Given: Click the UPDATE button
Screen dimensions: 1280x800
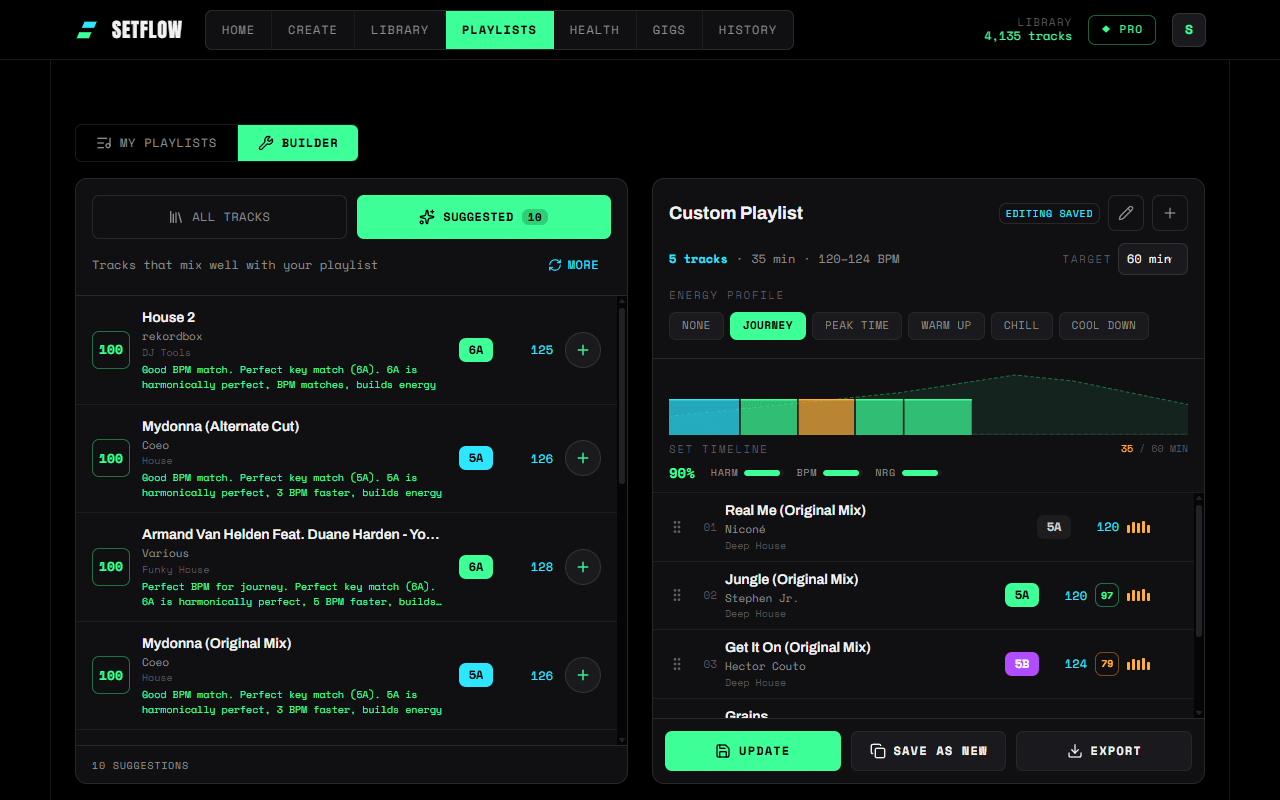Looking at the screenshot, I should (753, 751).
